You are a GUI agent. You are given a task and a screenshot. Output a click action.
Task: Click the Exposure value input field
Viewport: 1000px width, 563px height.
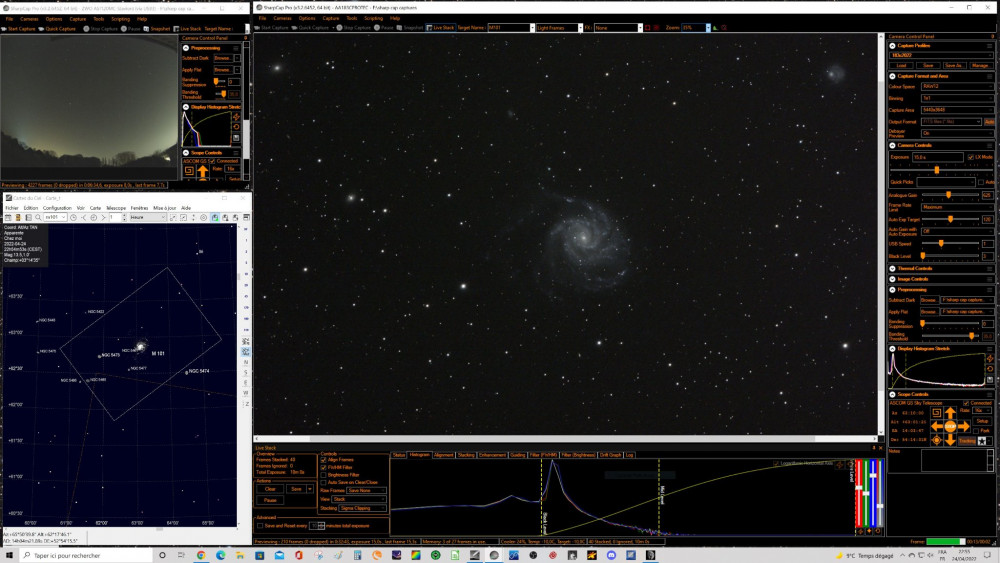[938, 157]
